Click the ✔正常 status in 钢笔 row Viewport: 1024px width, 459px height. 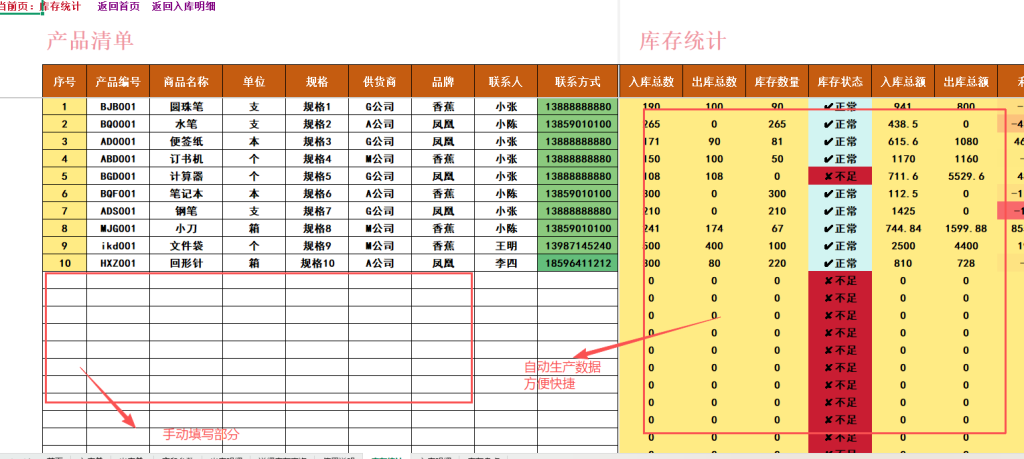coord(839,211)
